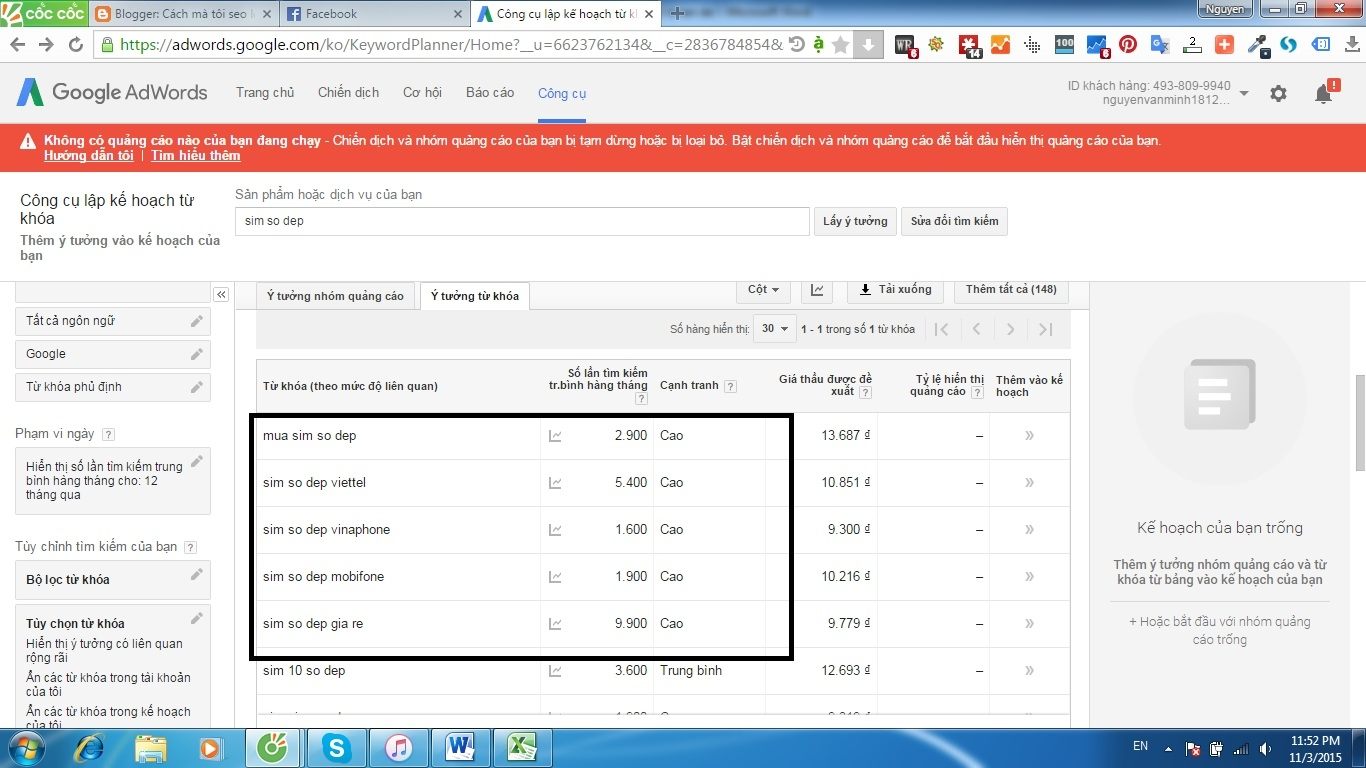The width and height of the screenshot is (1366, 768).
Task: Show trend chart for 'mua sim so dep'
Action: click(x=555, y=436)
